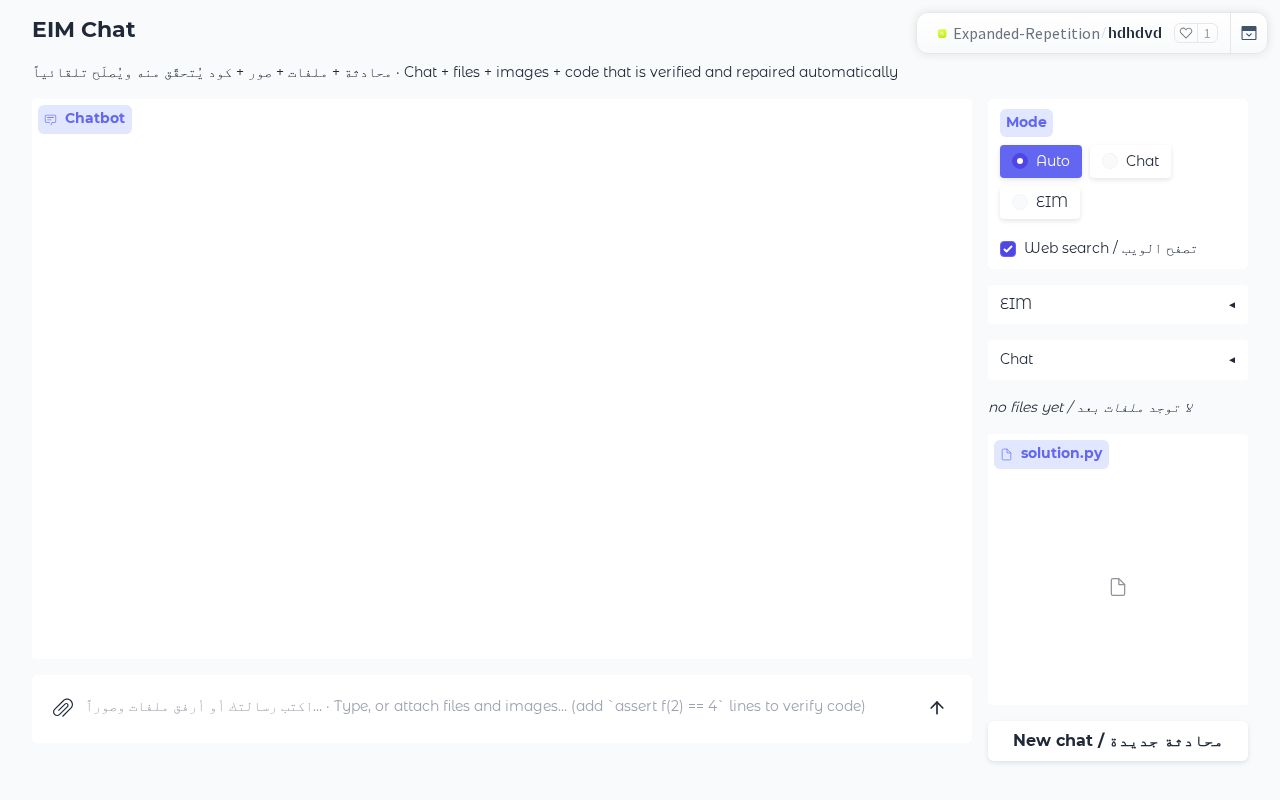
Task: Send message with the up-arrow icon
Action: [x=937, y=708]
